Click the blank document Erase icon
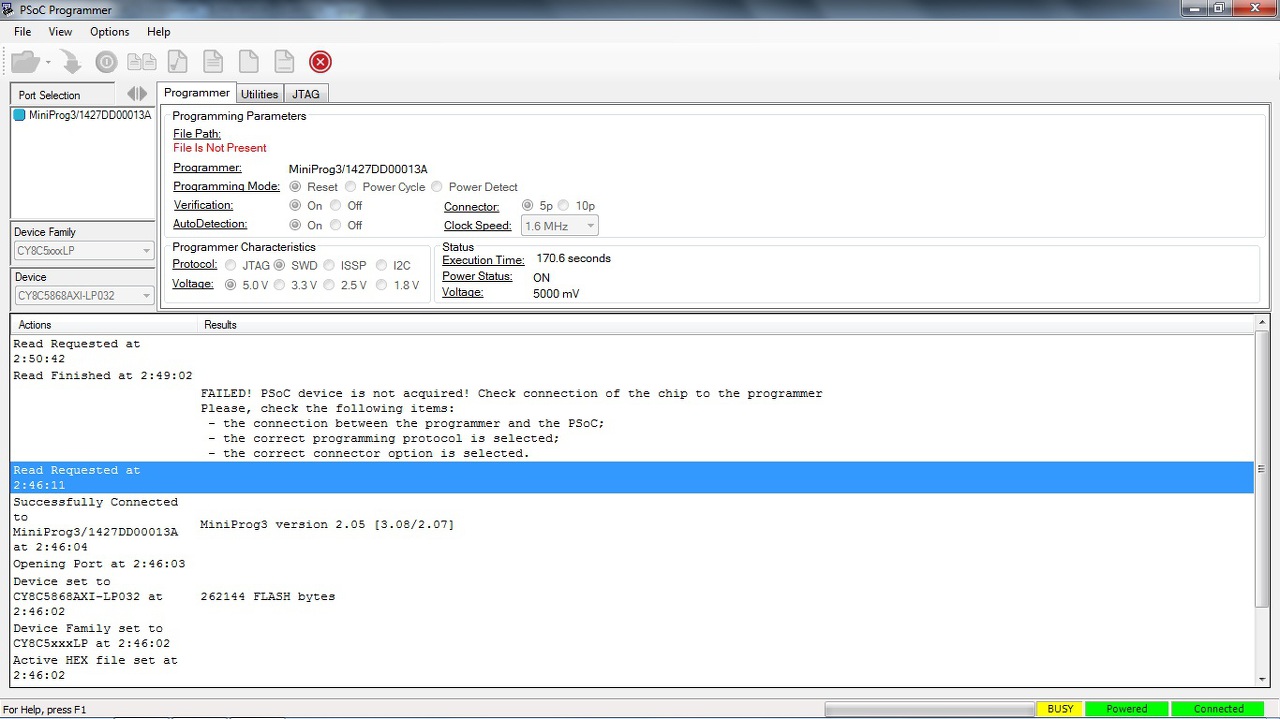The height and width of the screenshot is (719, 1280). coord(248,62)
